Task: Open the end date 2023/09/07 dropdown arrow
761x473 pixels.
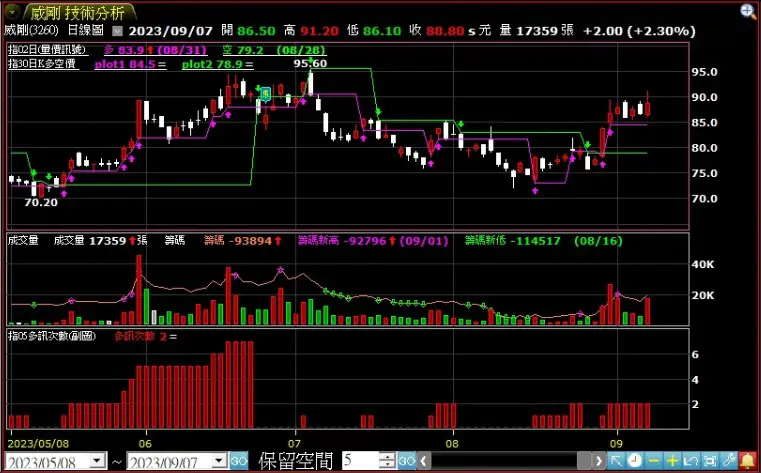Action: pyautogui.click(x=219, y=461)
